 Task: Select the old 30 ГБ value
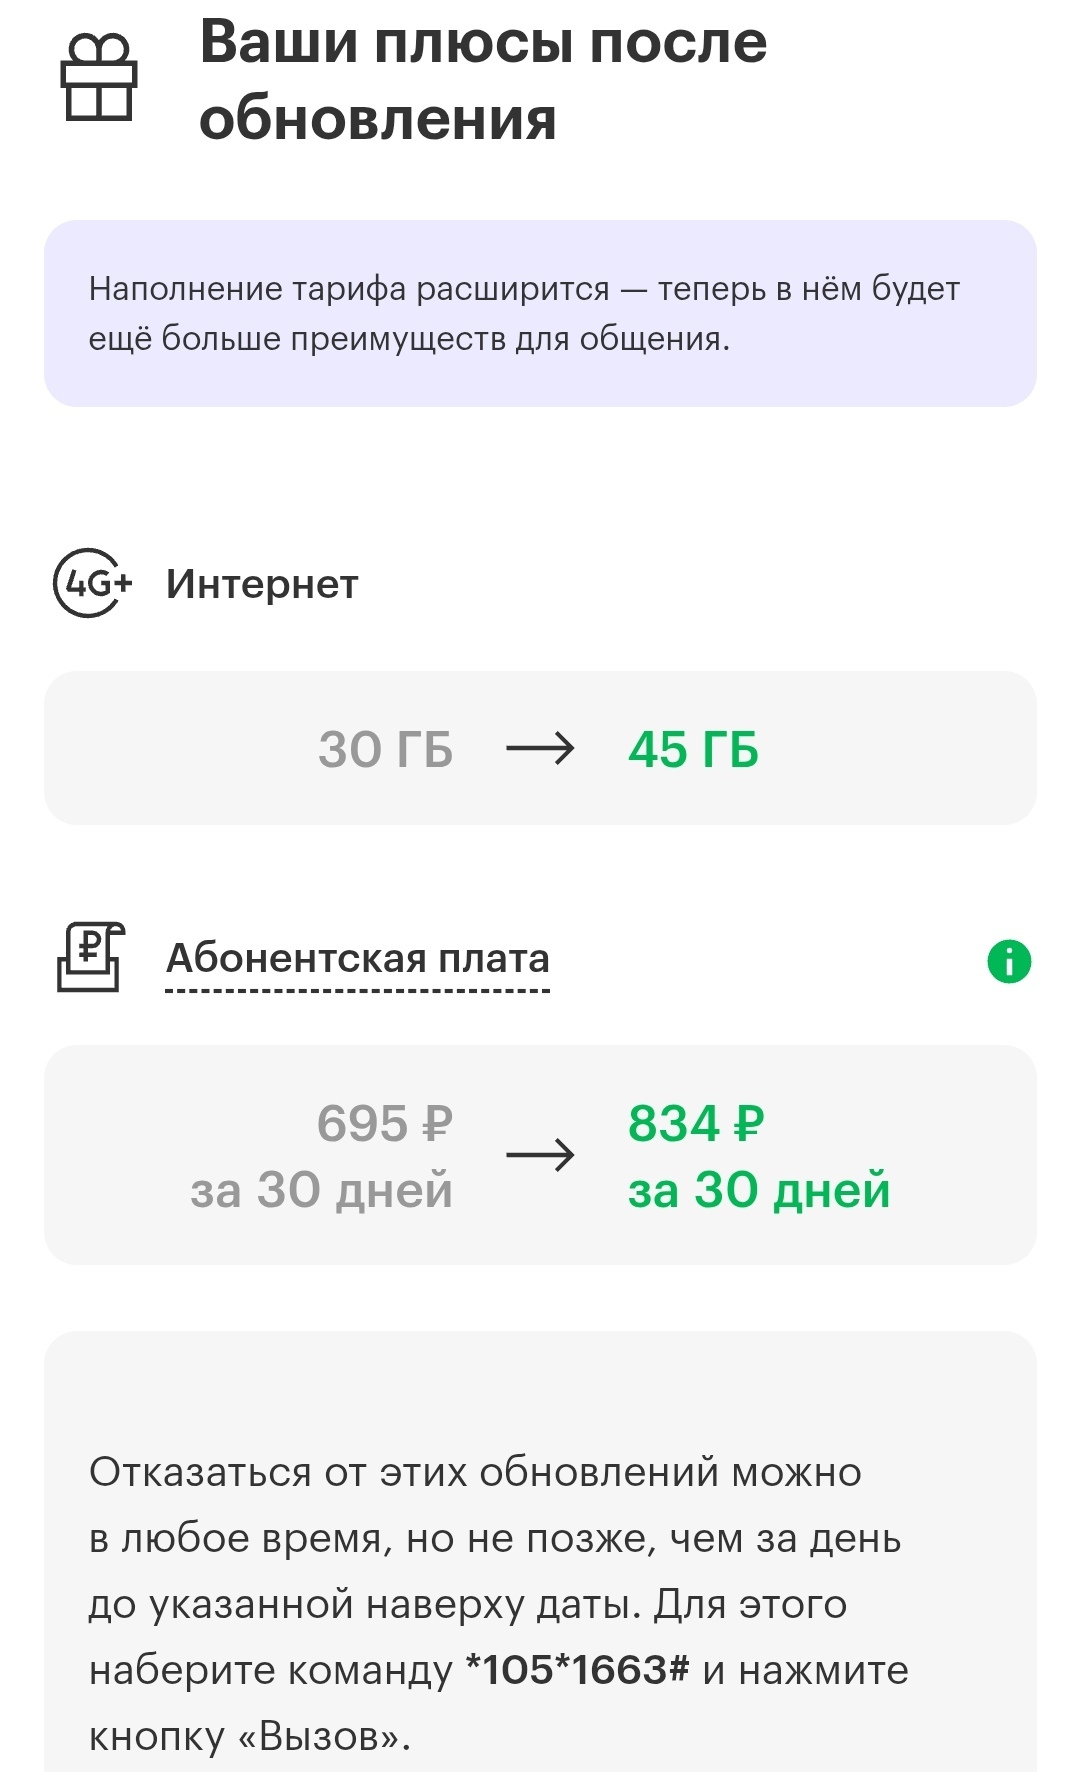(386, 749)
